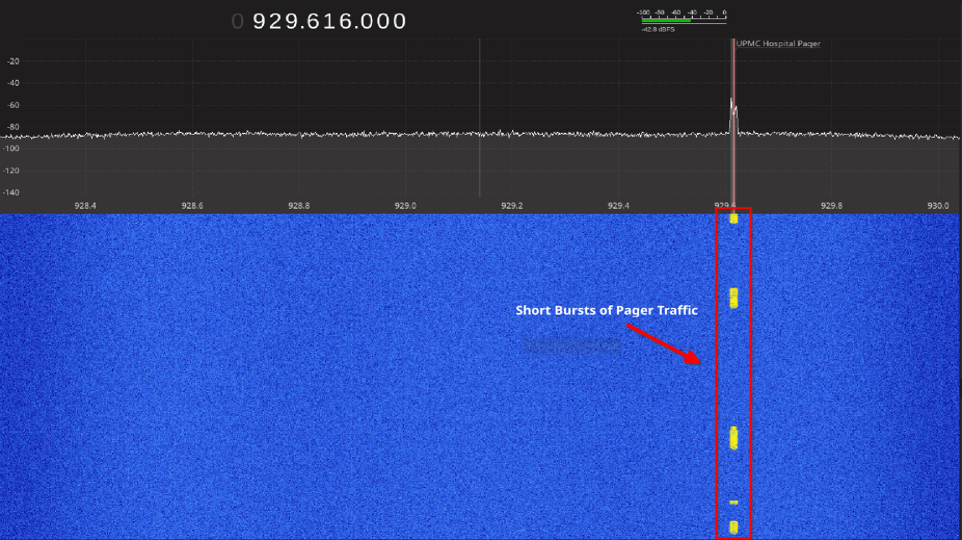Click the topmost yellow burst in waterfall

click(734, 218)
